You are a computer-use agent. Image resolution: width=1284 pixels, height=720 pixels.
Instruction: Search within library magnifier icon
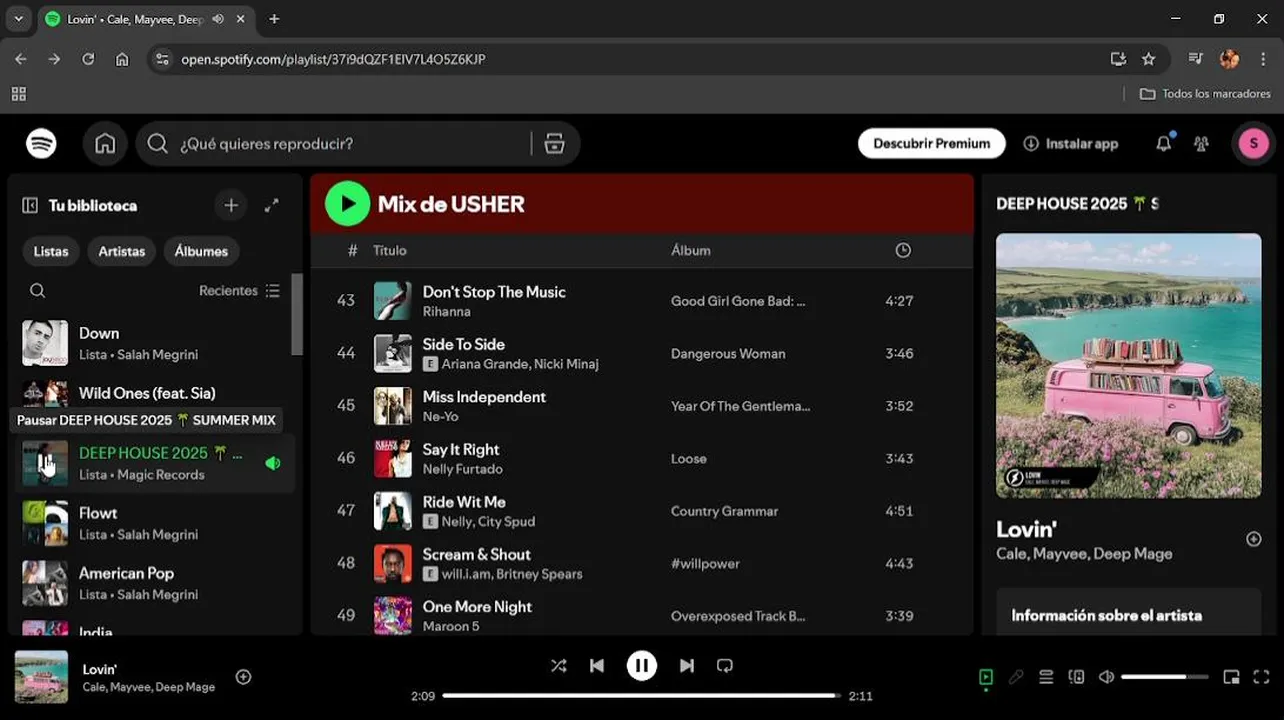tap(37, 291)
